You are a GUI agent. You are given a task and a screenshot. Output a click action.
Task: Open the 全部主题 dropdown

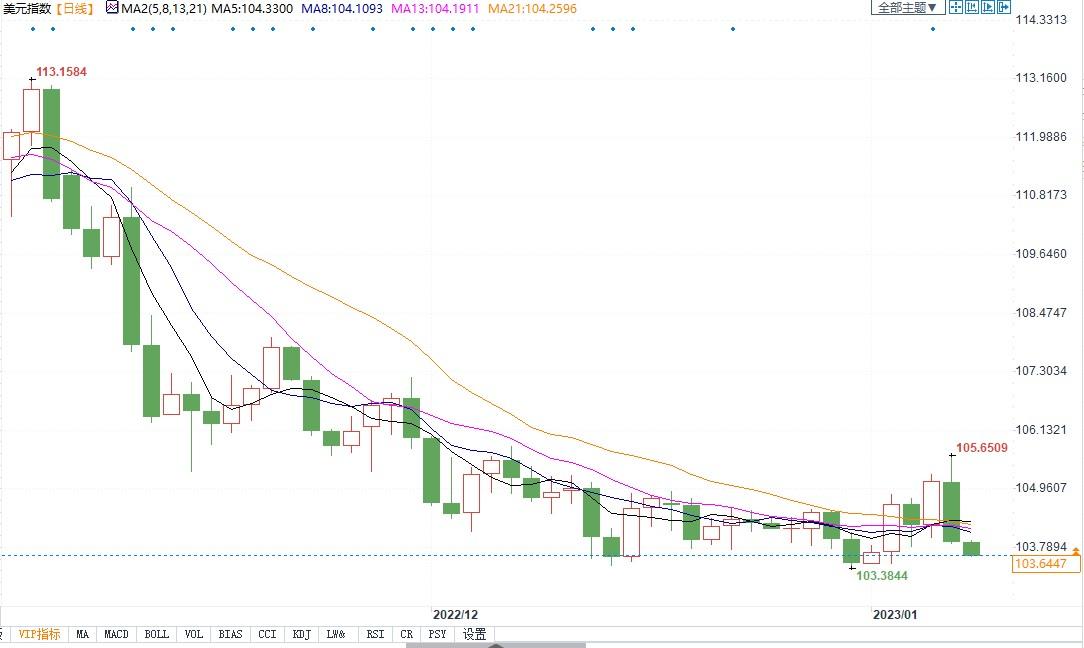point(907,7)
